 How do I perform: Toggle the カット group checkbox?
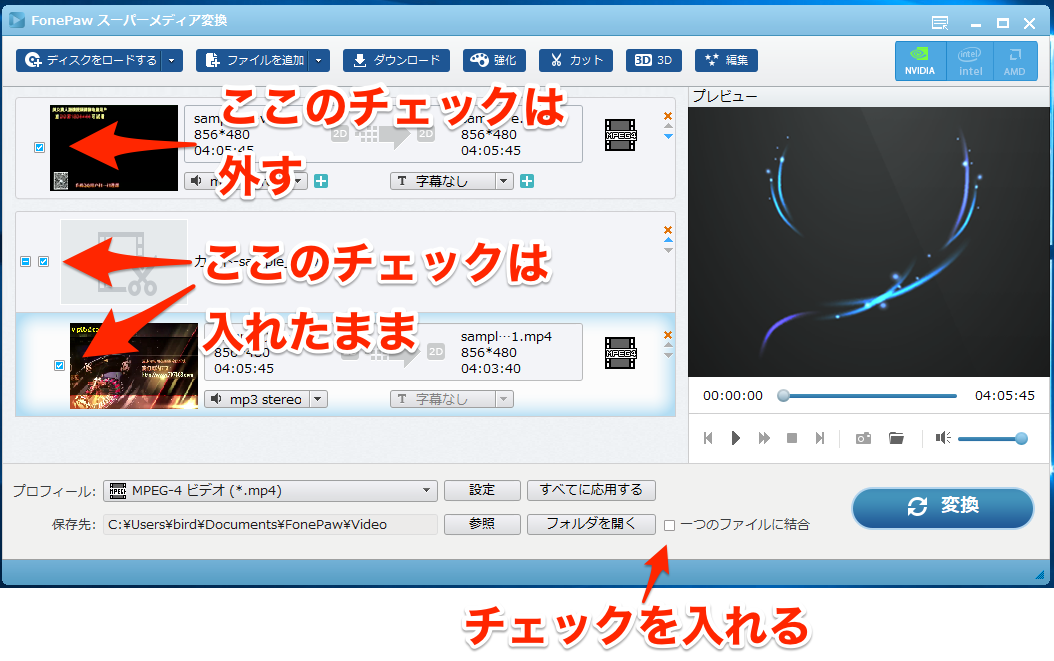click(44, 262)
